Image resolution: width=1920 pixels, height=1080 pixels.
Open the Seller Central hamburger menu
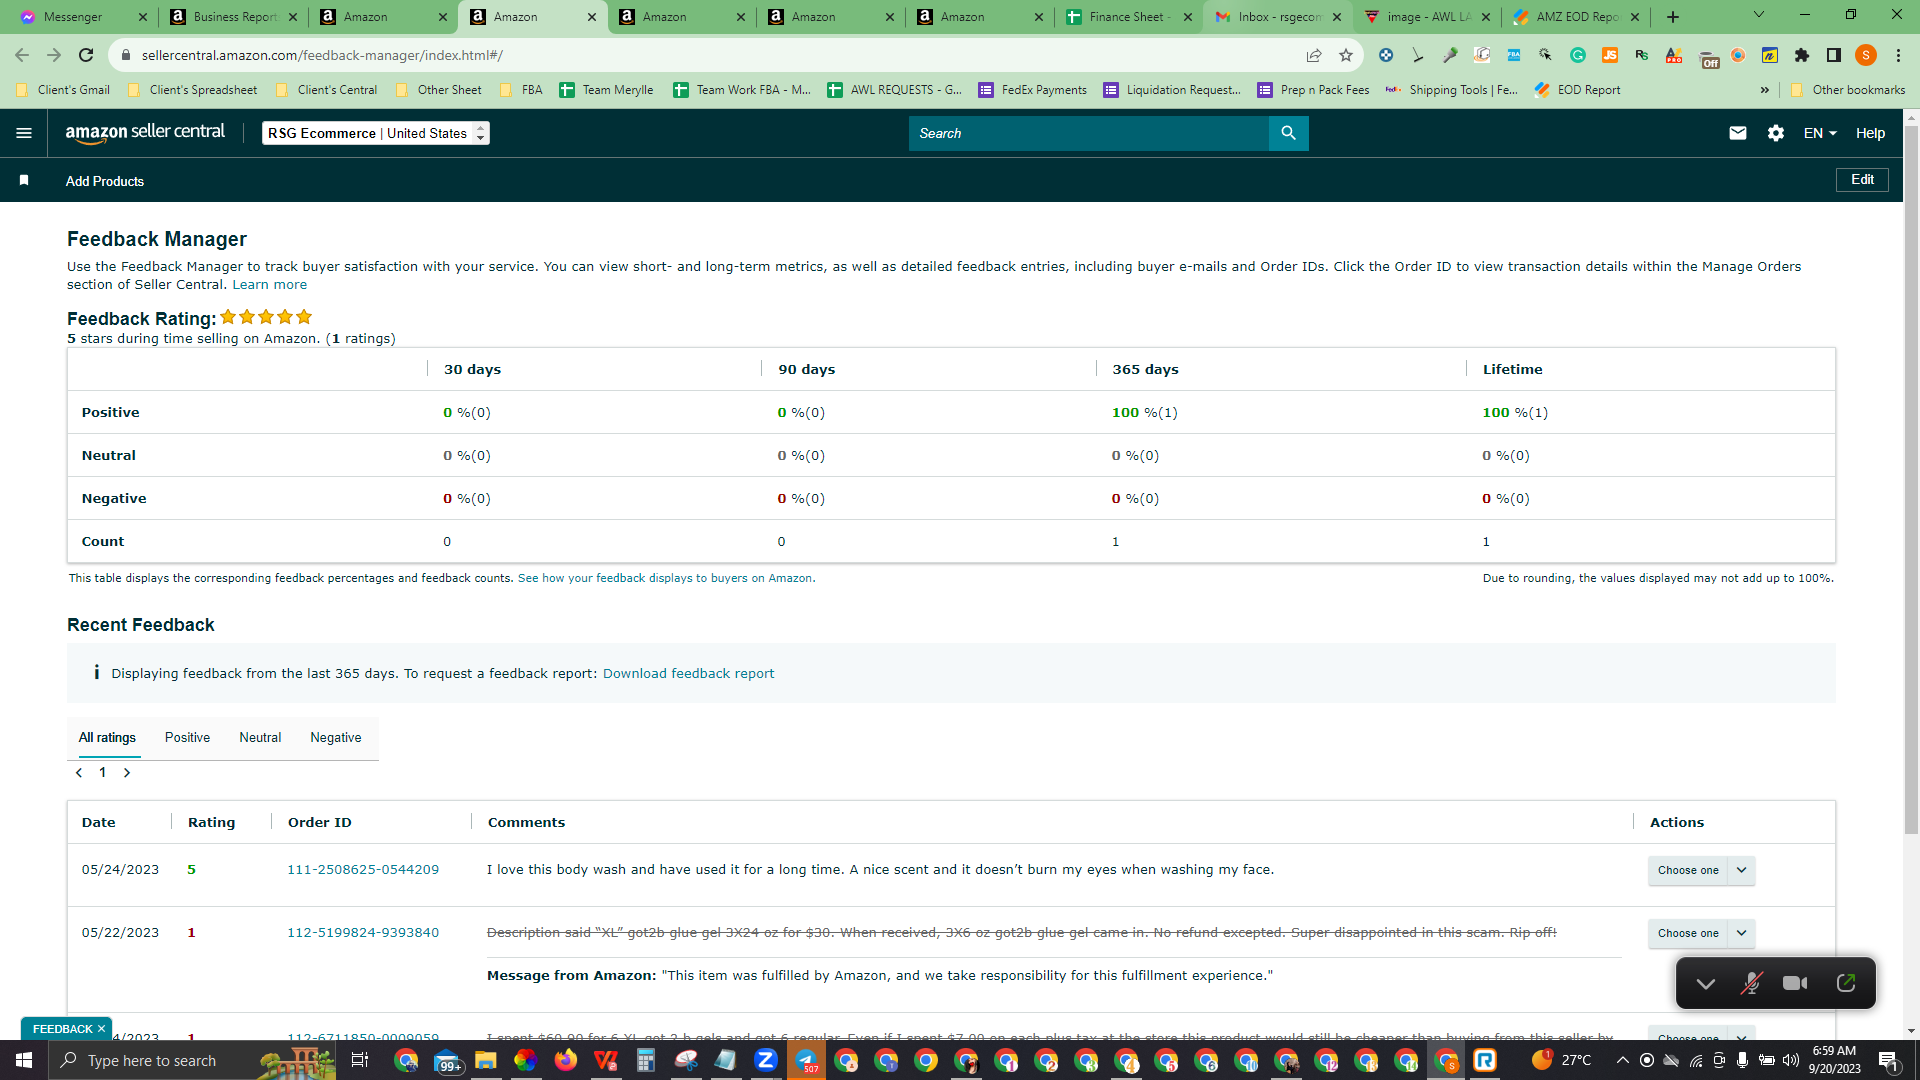point(24,133)
